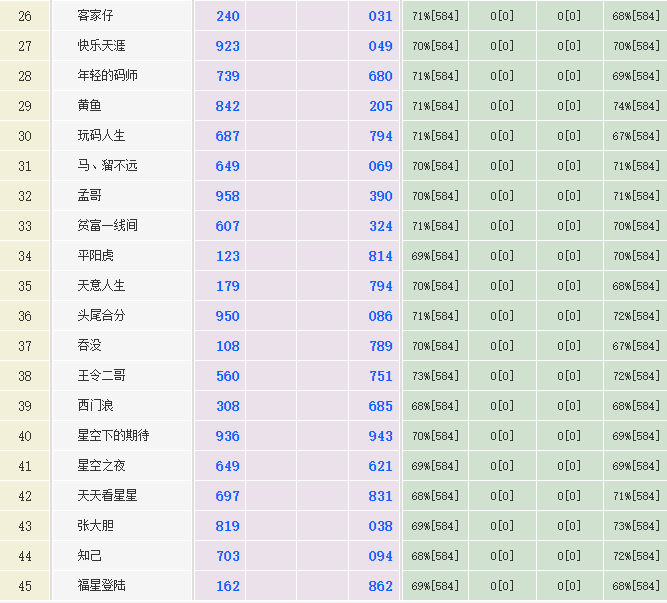Select the number 789 in the 吞没 row
667x603 pixels.
380,346
